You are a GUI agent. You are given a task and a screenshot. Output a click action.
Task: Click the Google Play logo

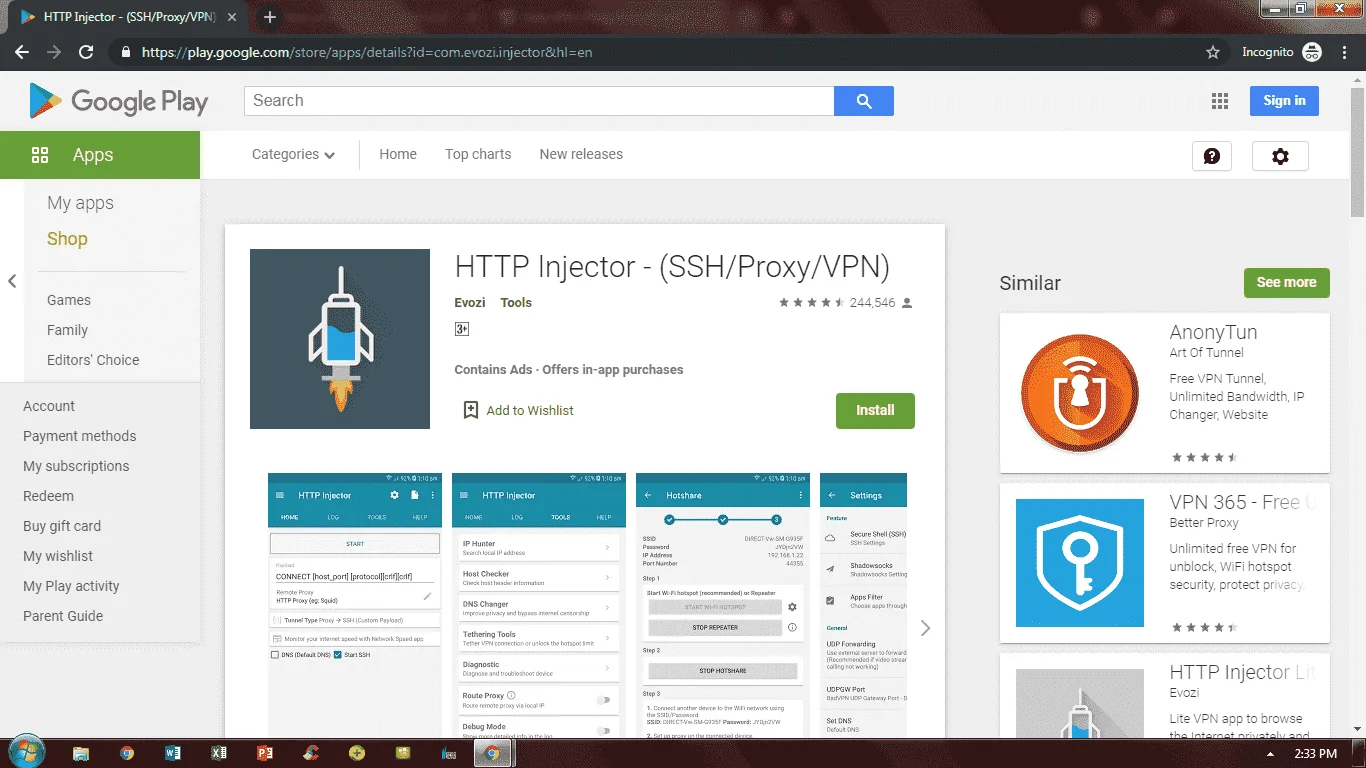[118, 101]
